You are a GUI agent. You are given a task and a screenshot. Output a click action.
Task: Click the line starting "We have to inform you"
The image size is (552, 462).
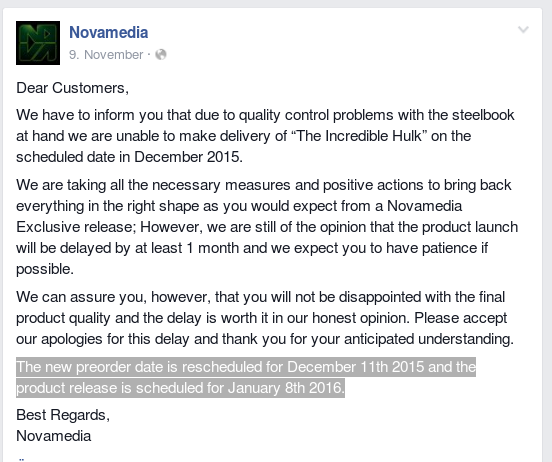pos(265,115)
